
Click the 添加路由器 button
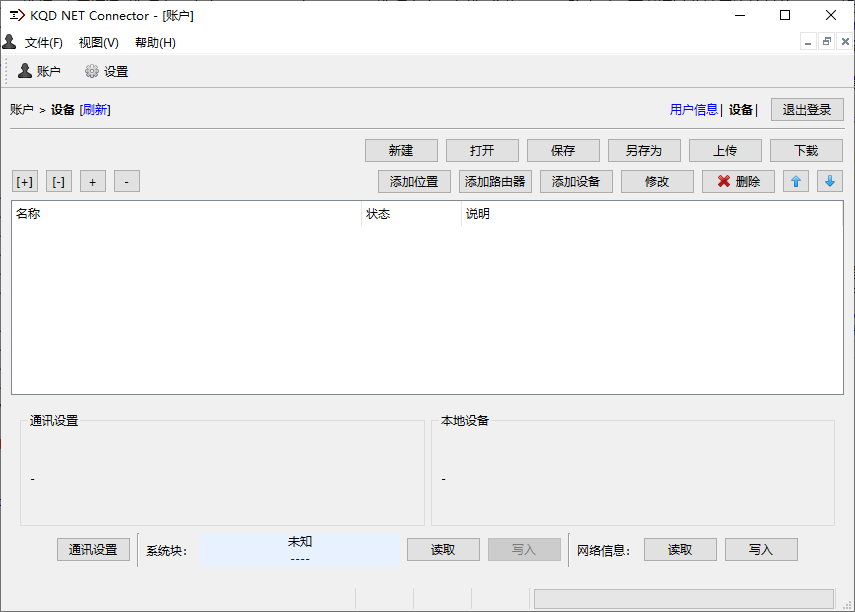[x=495, y=181]
